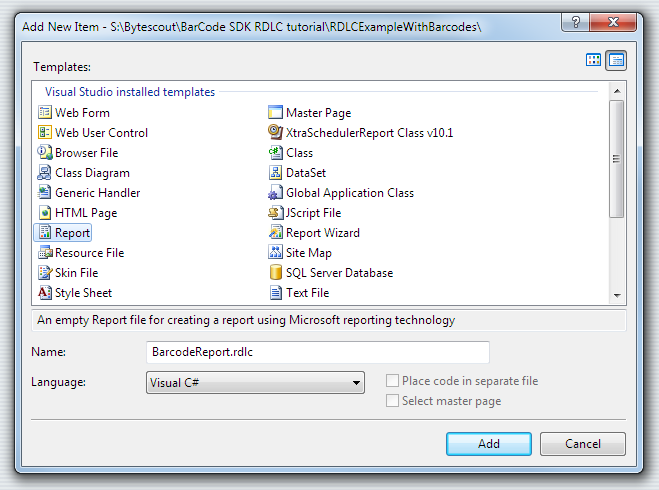Click the Text File label

click(308, 293)
